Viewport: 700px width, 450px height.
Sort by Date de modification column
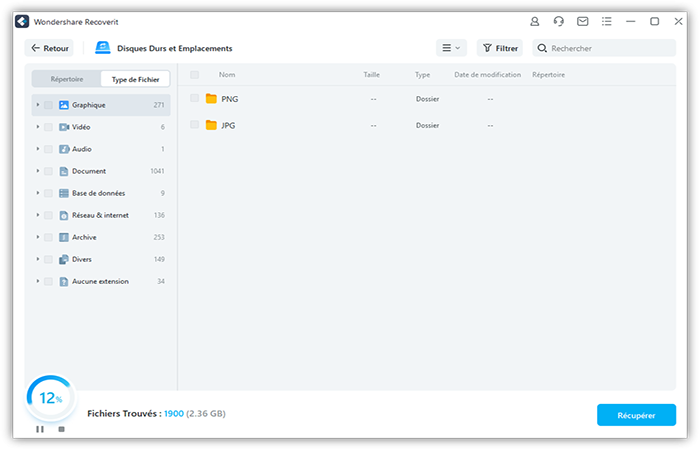pyautogui.click(x=488, y=75)
